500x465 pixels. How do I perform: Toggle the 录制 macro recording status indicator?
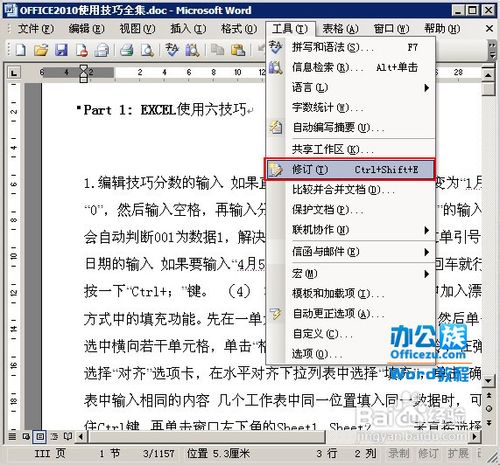point(399,453)
